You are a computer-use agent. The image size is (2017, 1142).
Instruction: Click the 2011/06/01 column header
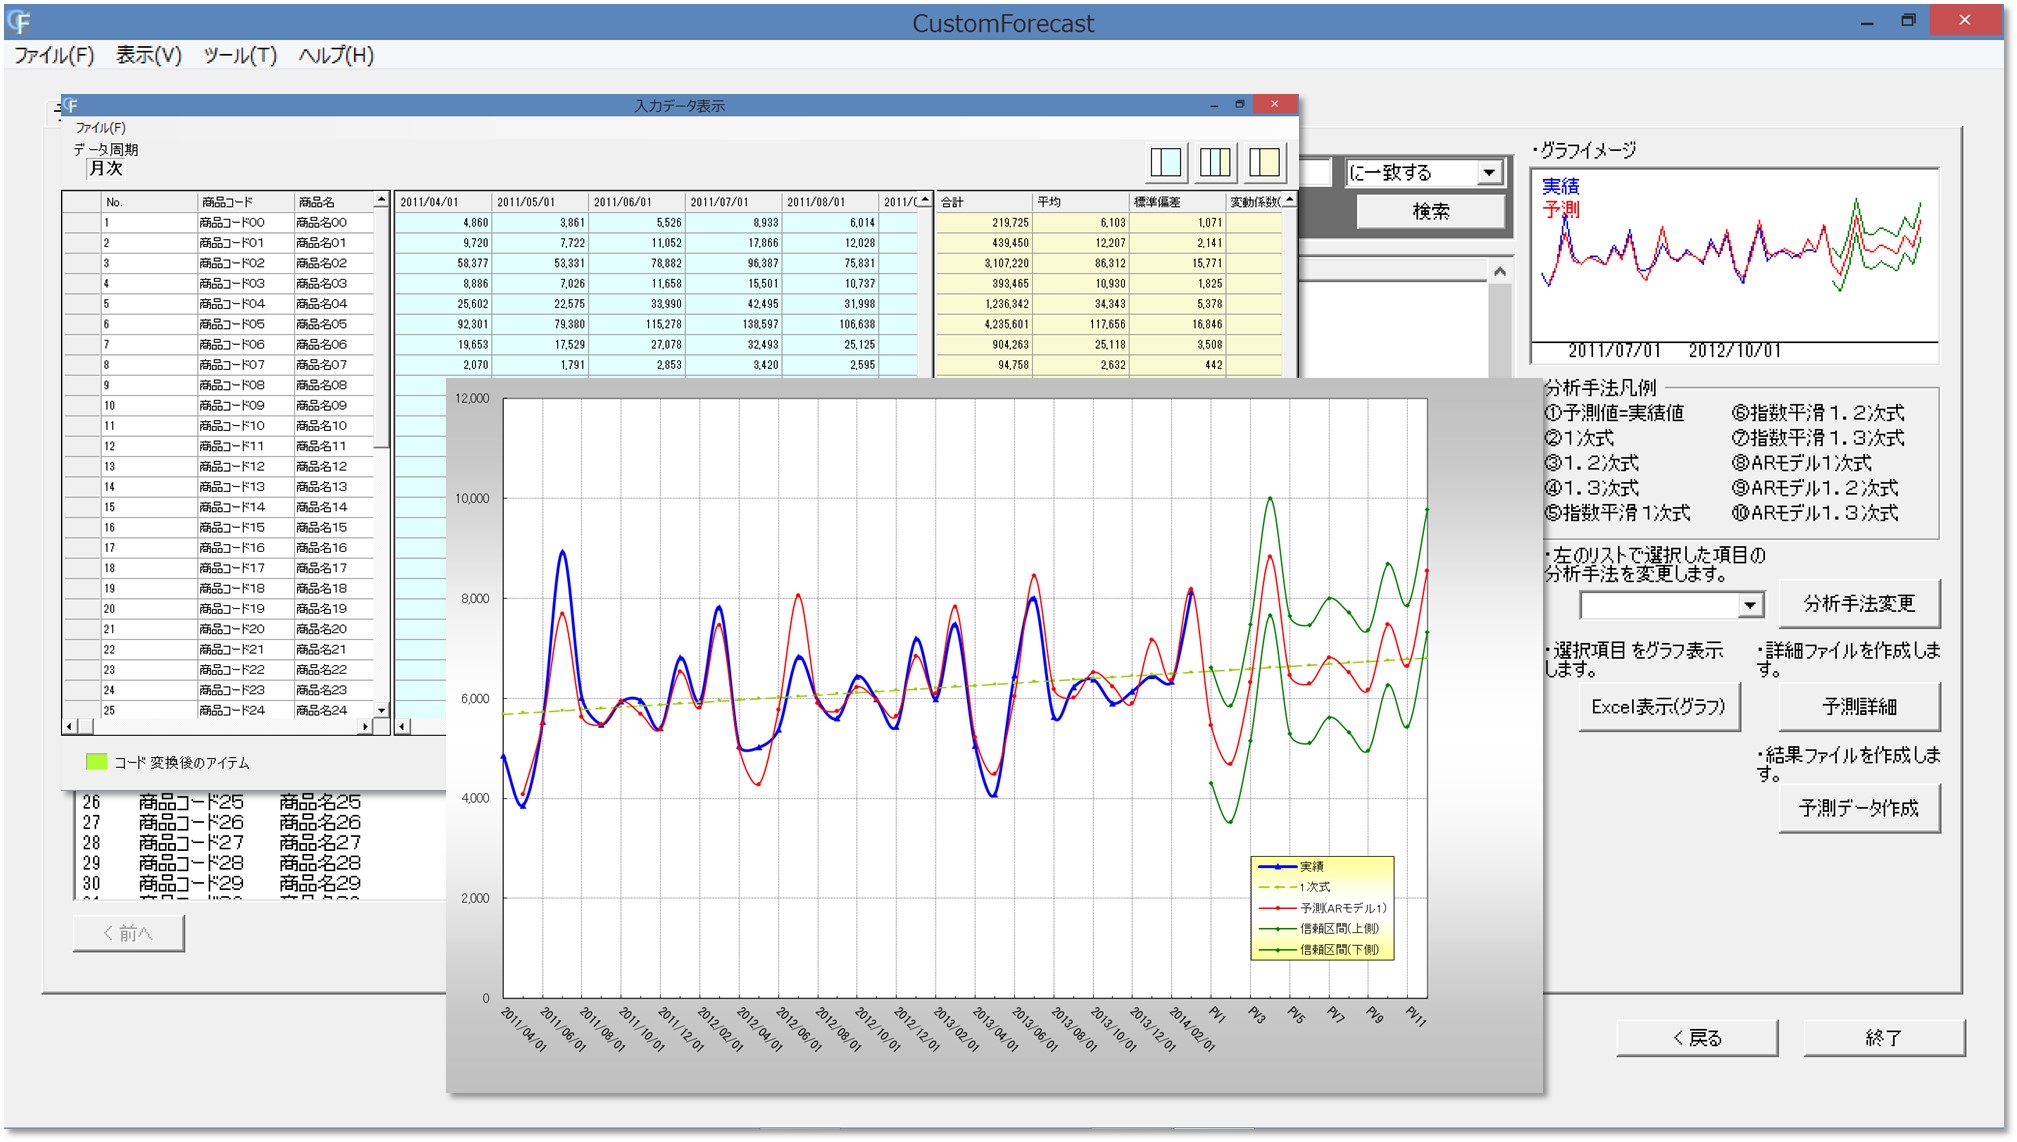click(636, 202)
